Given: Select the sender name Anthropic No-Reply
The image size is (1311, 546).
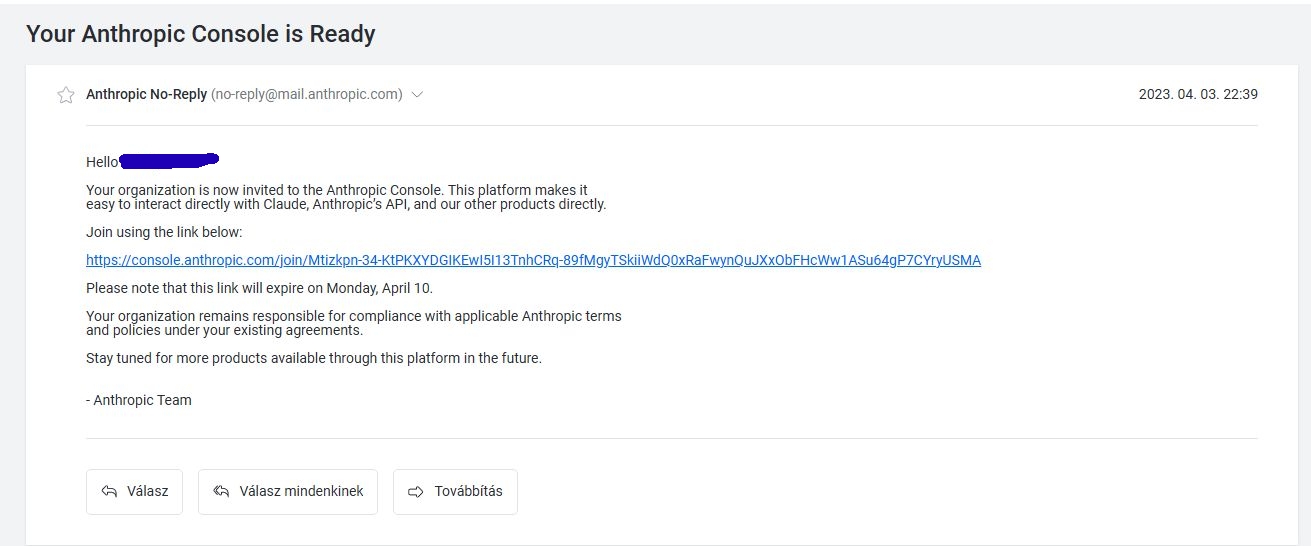Looking at the screenshot, I should 147,95.
